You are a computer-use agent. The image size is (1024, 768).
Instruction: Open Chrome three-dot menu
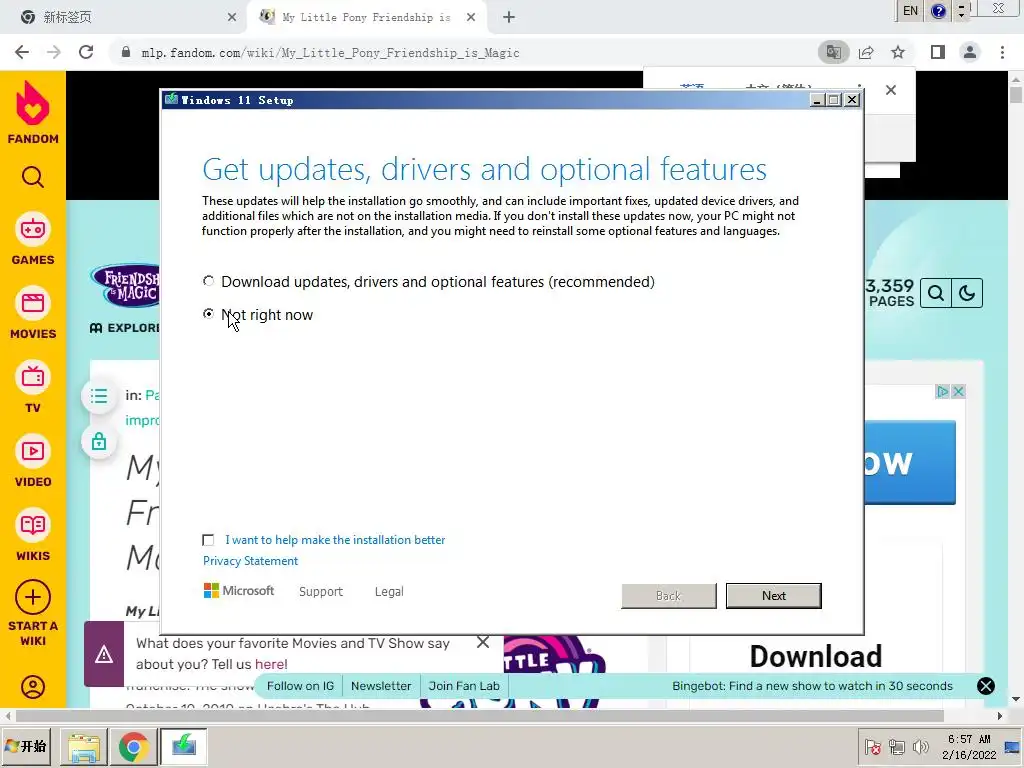tap(1002, 52)
